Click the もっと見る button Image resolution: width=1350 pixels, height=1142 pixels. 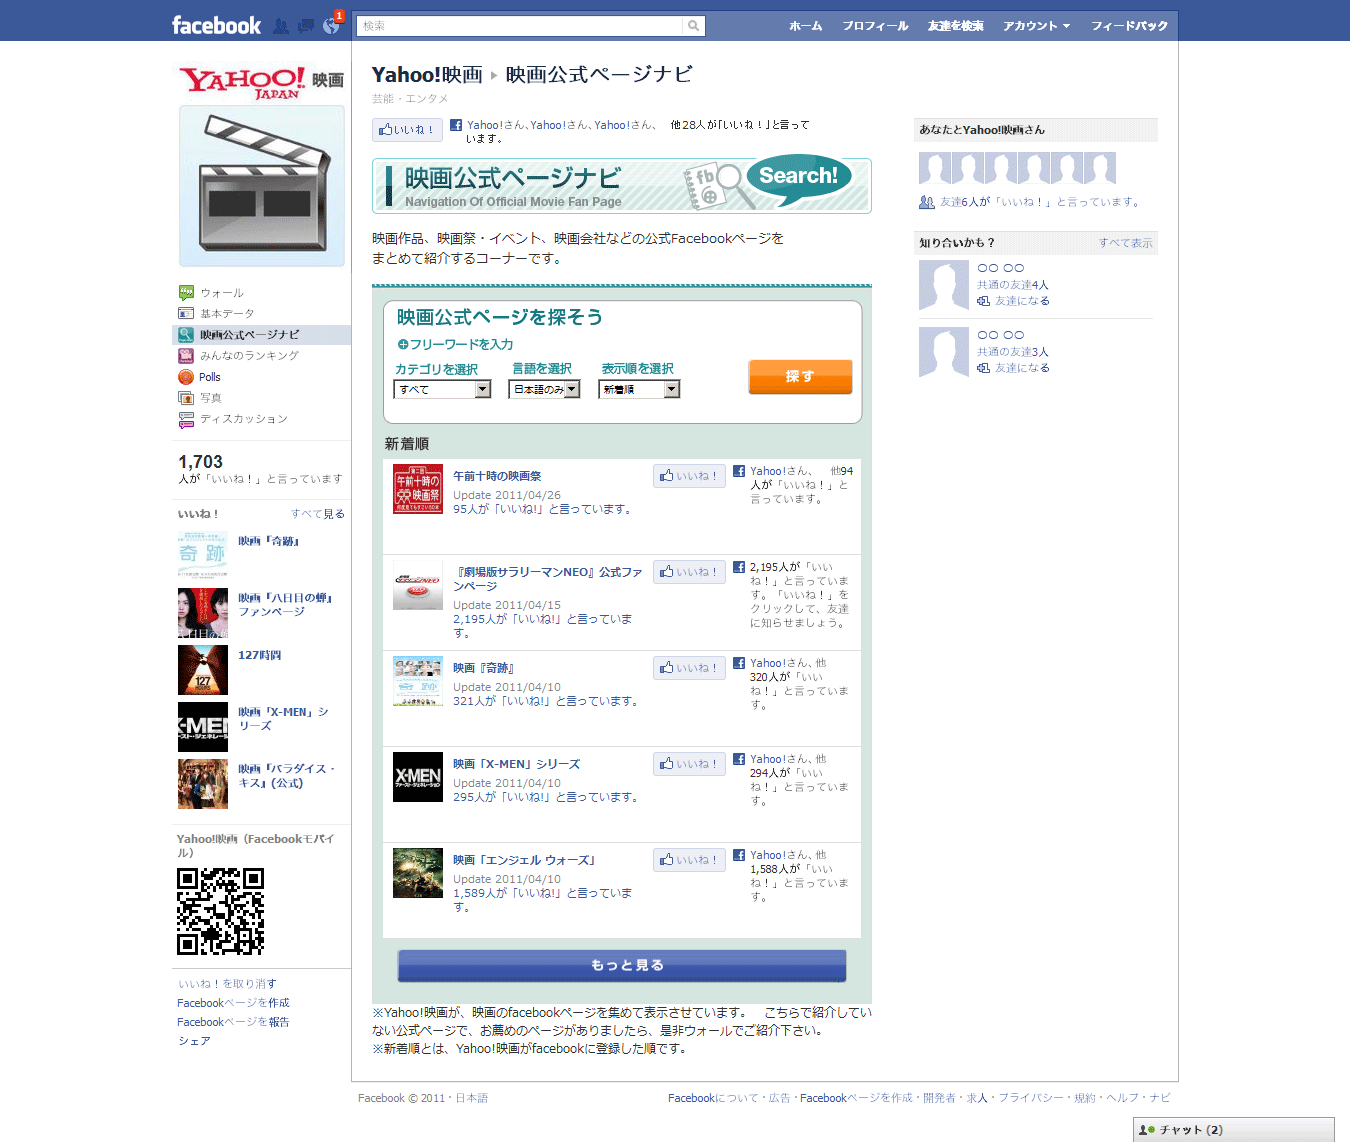pos(622,965)
